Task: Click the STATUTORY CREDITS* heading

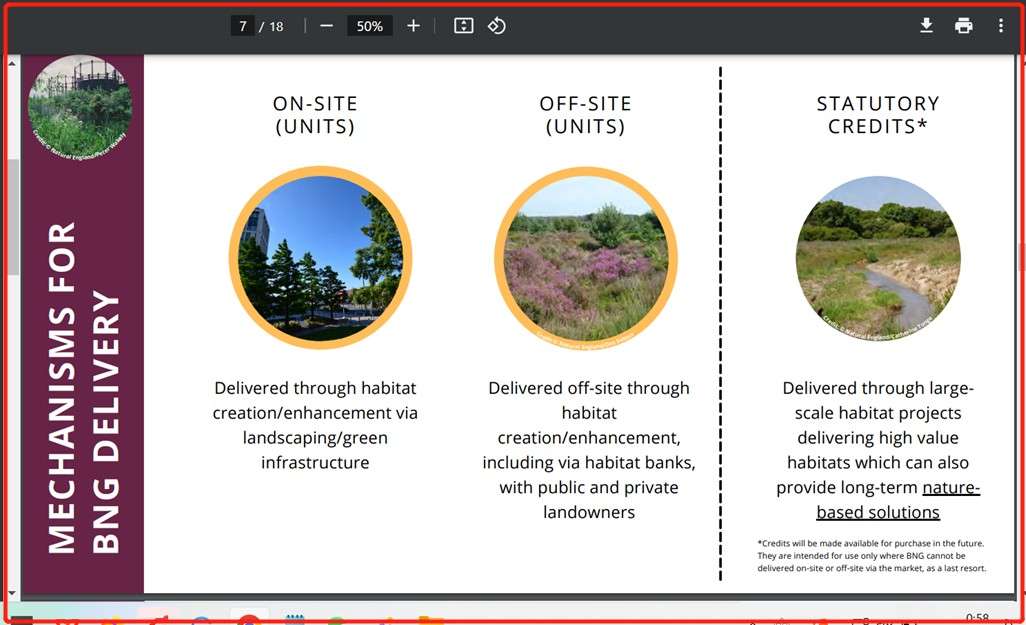Action: pyautogui.click(x=878, y=115)
